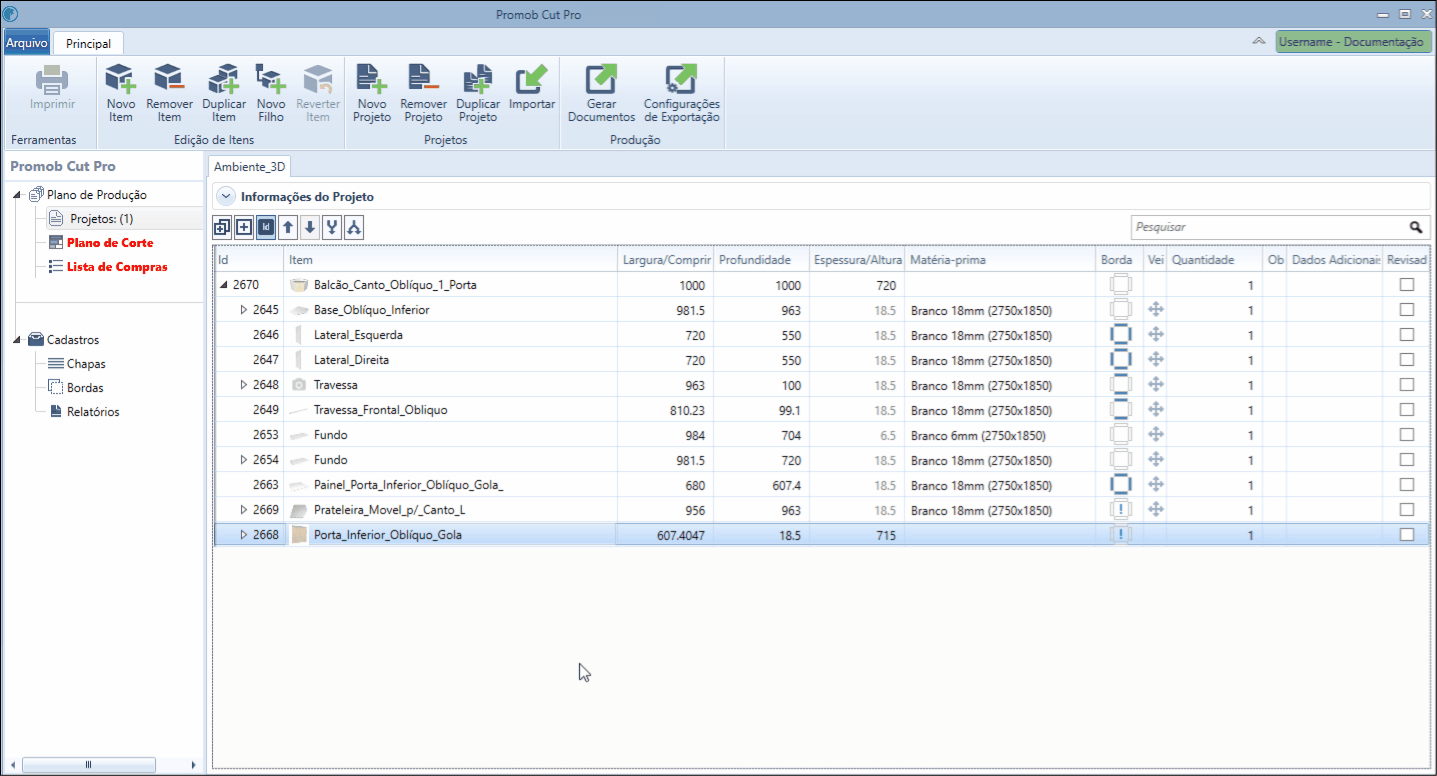Click the Username - Documentação button
The width and height of the screenshot is (1437, 776).
click(x=1354, y=42)
